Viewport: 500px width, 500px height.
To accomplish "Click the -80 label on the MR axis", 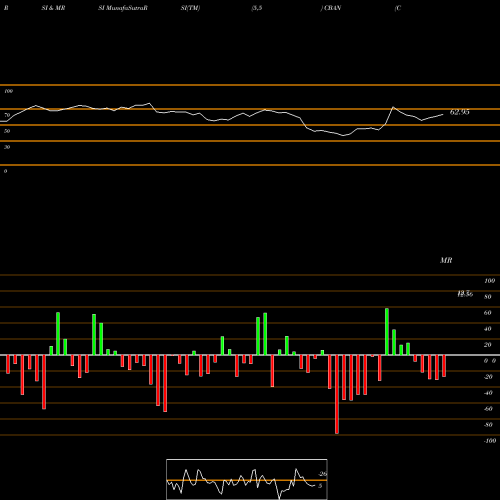I will (x=488, y=425).
